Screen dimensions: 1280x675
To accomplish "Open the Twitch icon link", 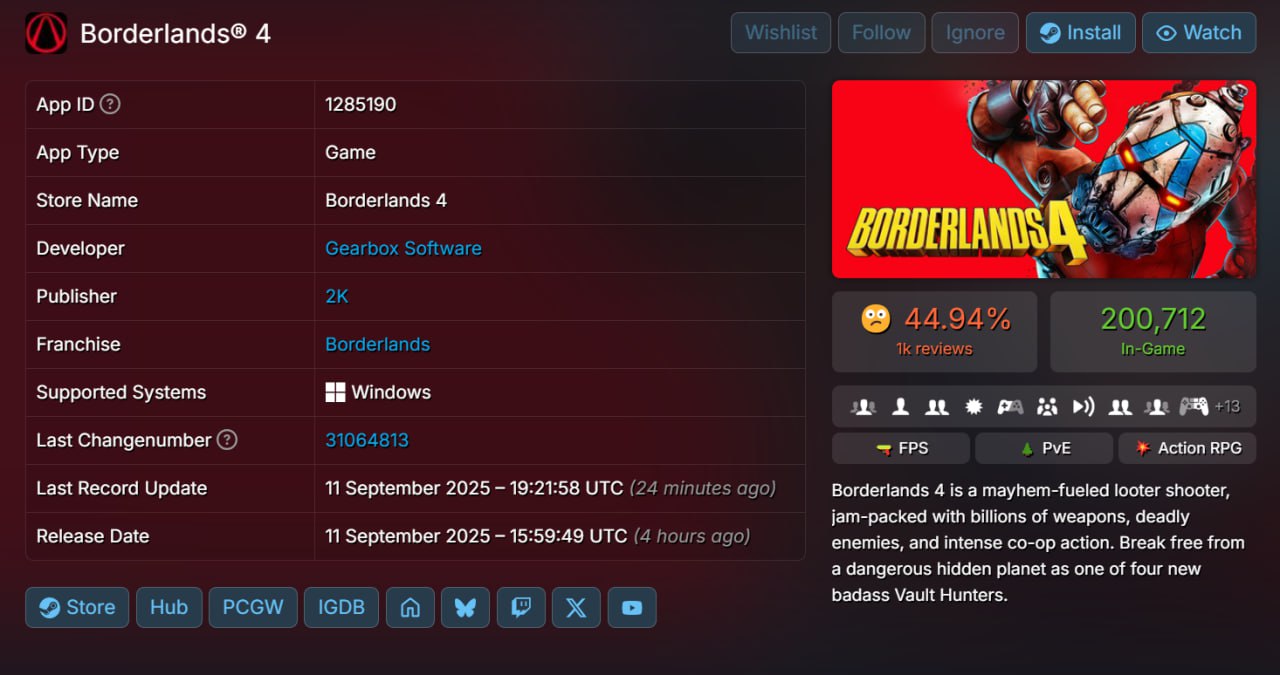I will pos(521,607).
